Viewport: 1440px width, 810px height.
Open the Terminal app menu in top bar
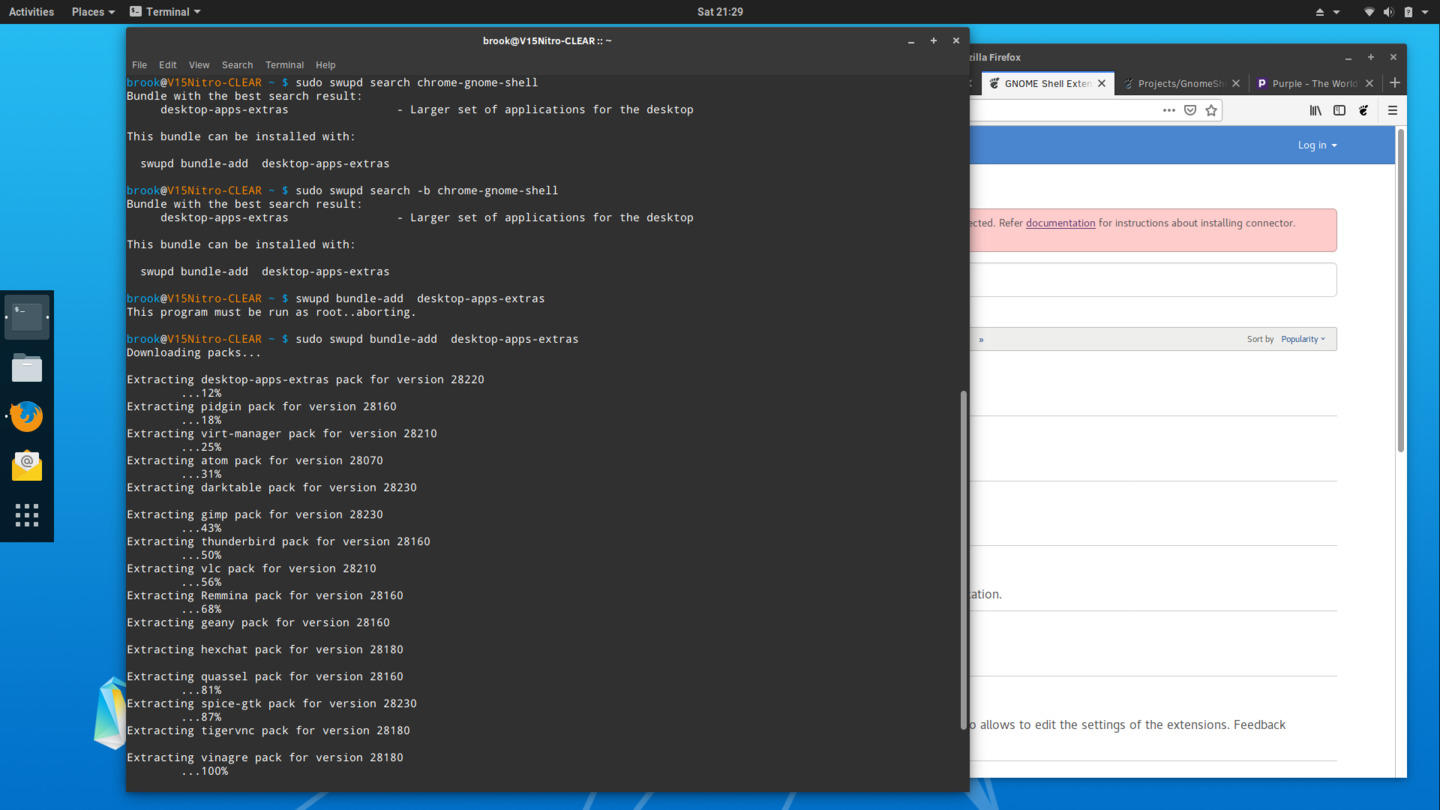click(165, 12)
